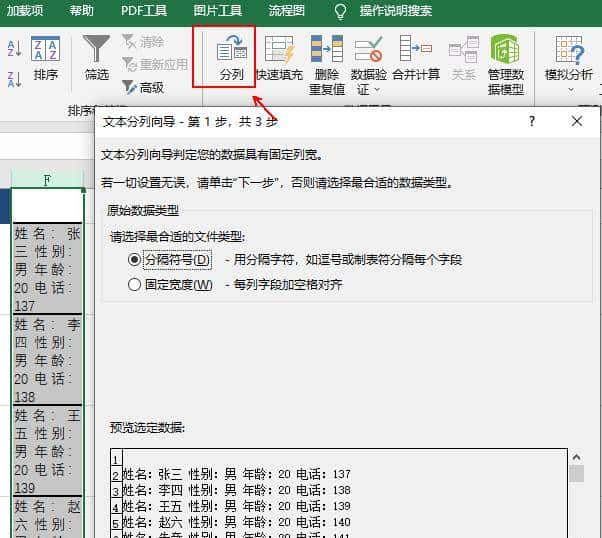Viewport: 602px width, 538px height.
Task: Select cell with 李四 data
Action: 47,359
